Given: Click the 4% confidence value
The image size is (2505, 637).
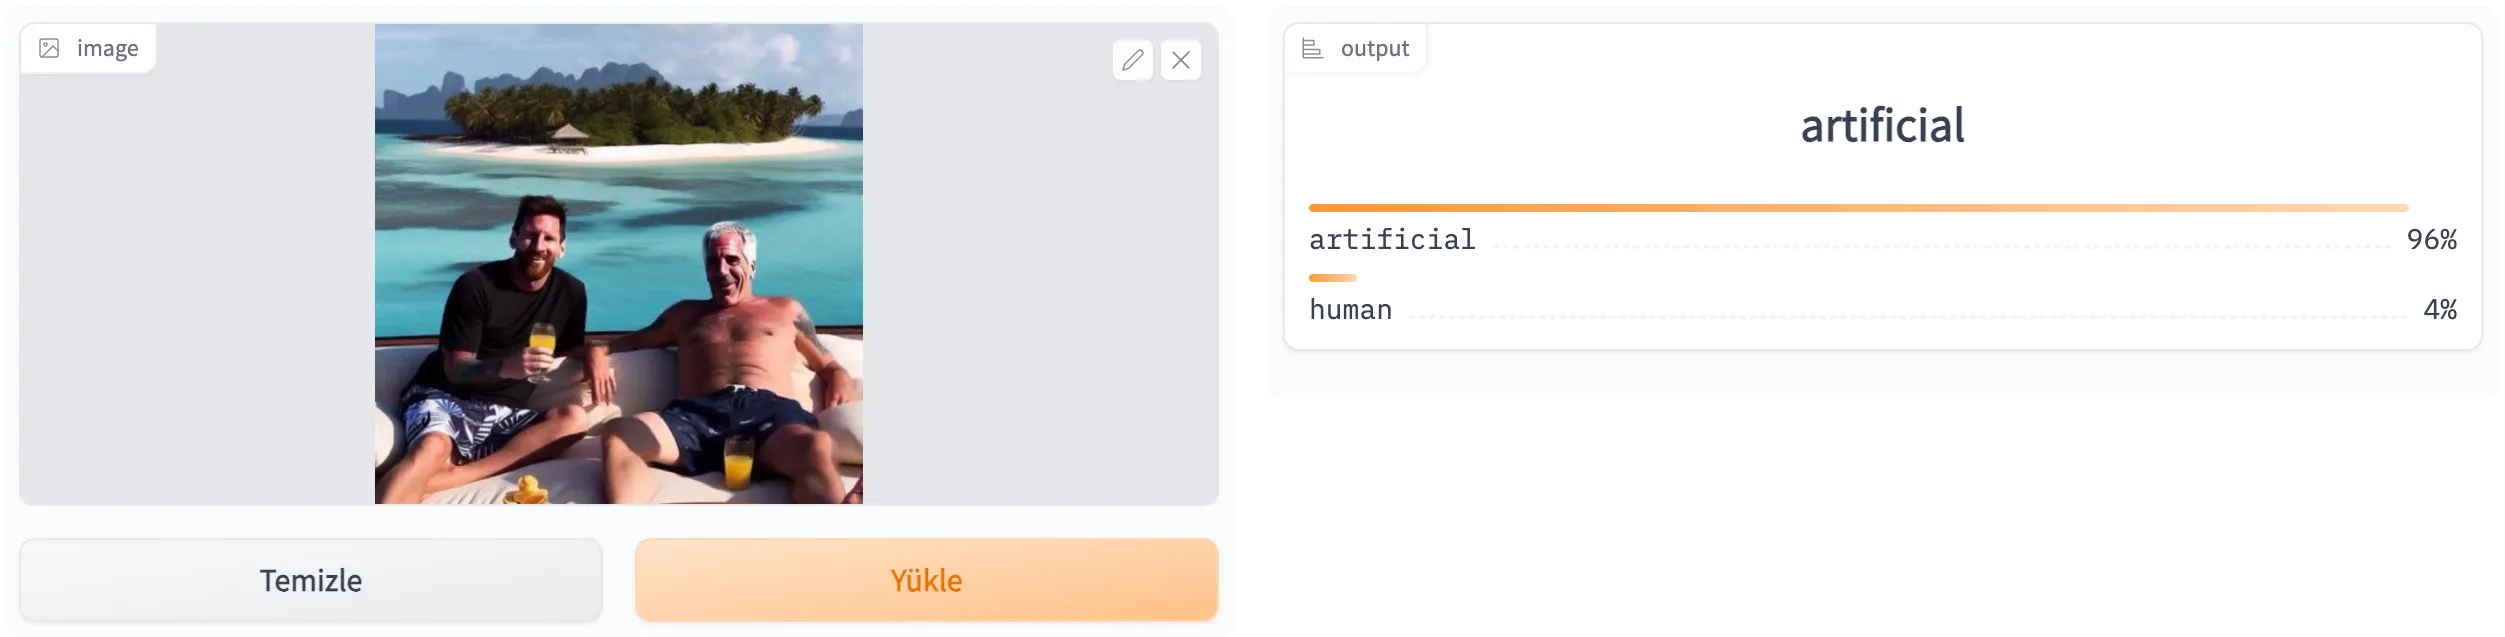Looking at the screenshot, I should tap(2439, 310).
